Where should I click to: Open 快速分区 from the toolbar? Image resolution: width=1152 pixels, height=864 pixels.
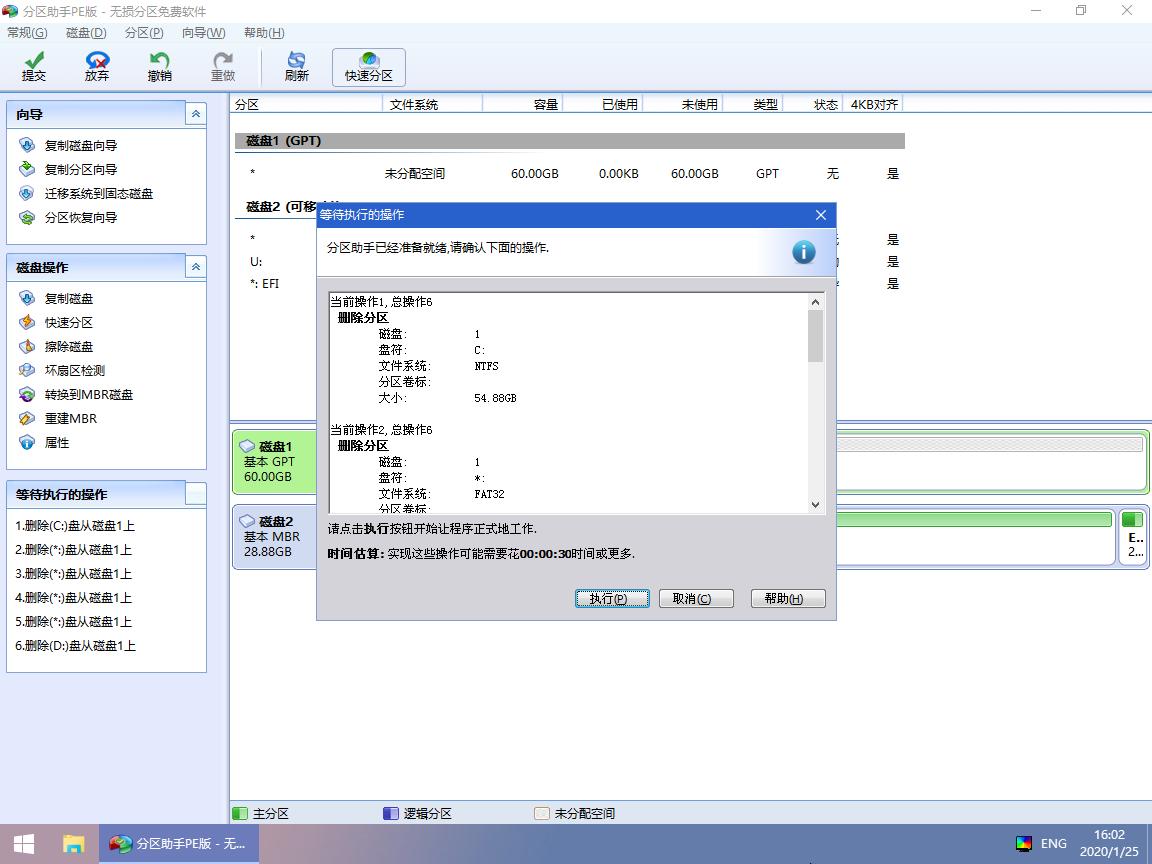[x=368, y=66]
